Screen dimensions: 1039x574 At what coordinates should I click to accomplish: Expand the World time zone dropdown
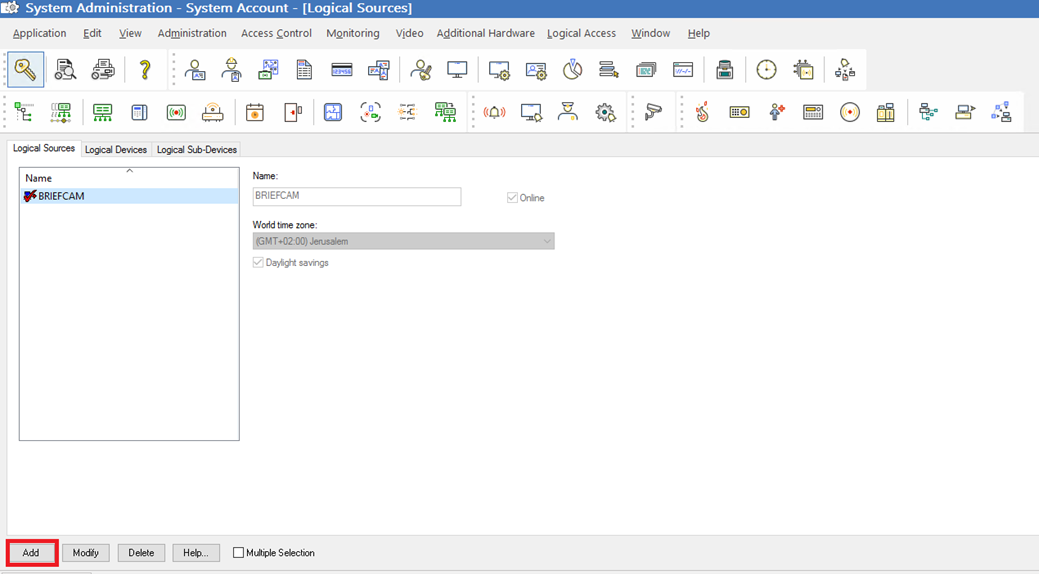coord(404,241)
